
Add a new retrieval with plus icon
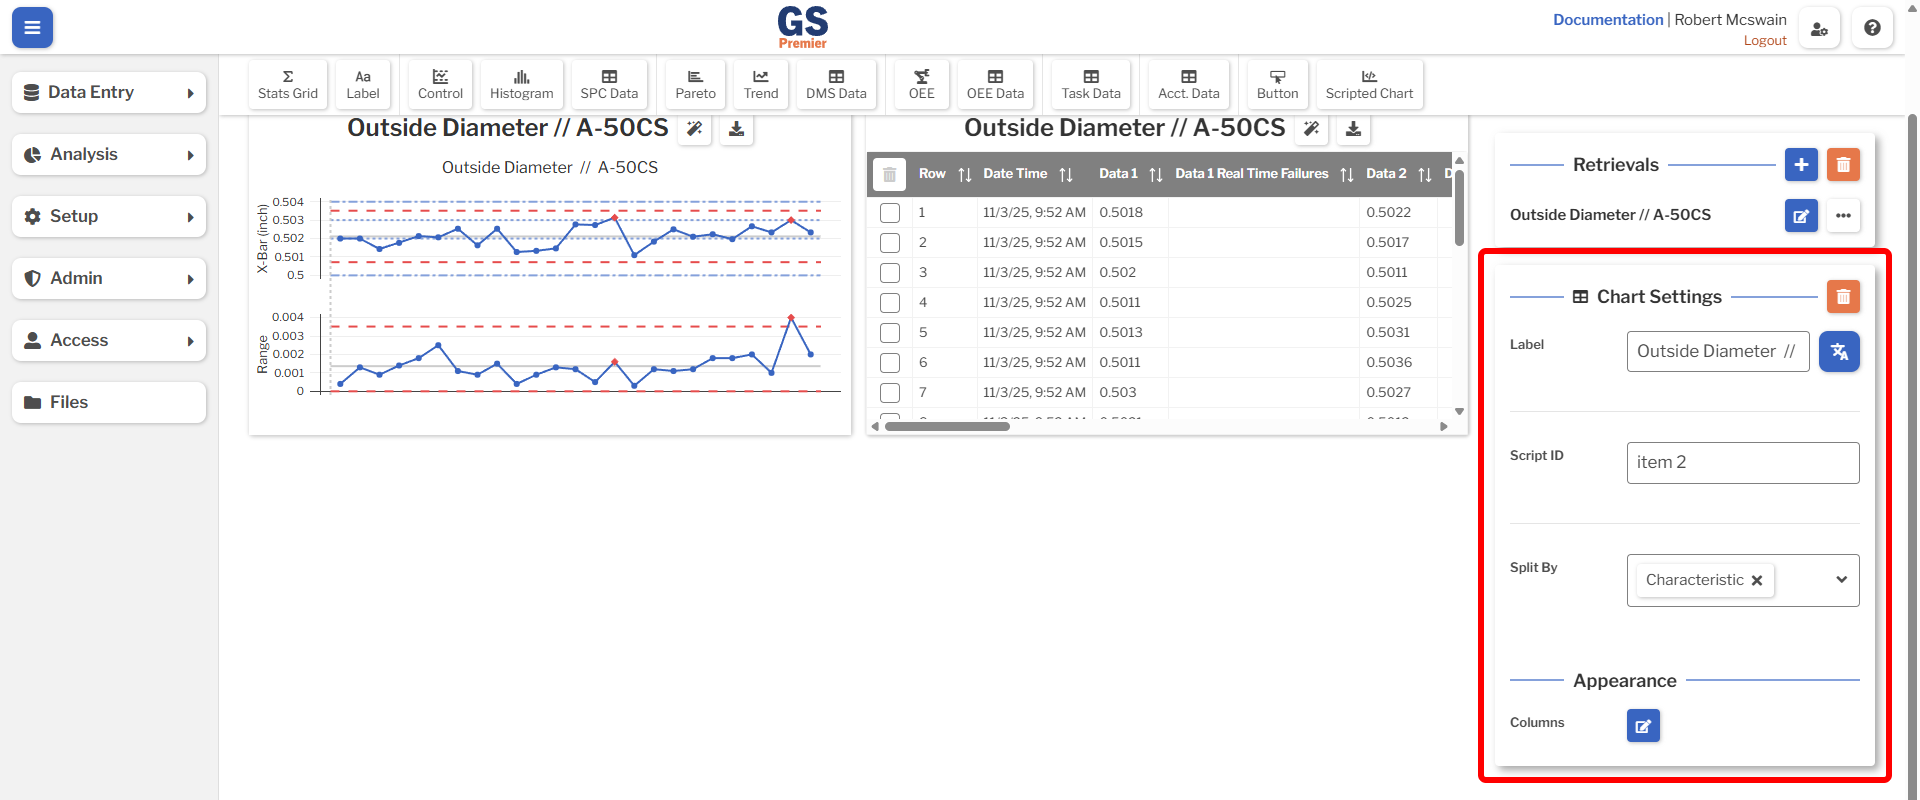[1801, 165]
